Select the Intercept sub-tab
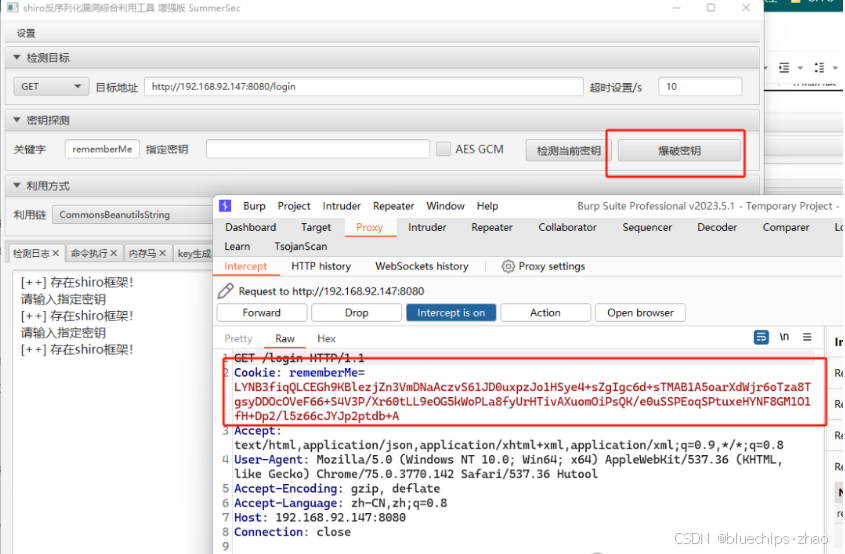This screenshot has width=845, height=554. click(245, 266)
